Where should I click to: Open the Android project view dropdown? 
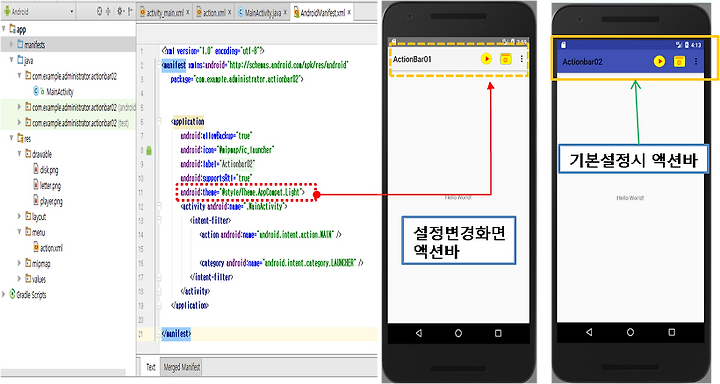pyautogui.click(x=39, y=11)
